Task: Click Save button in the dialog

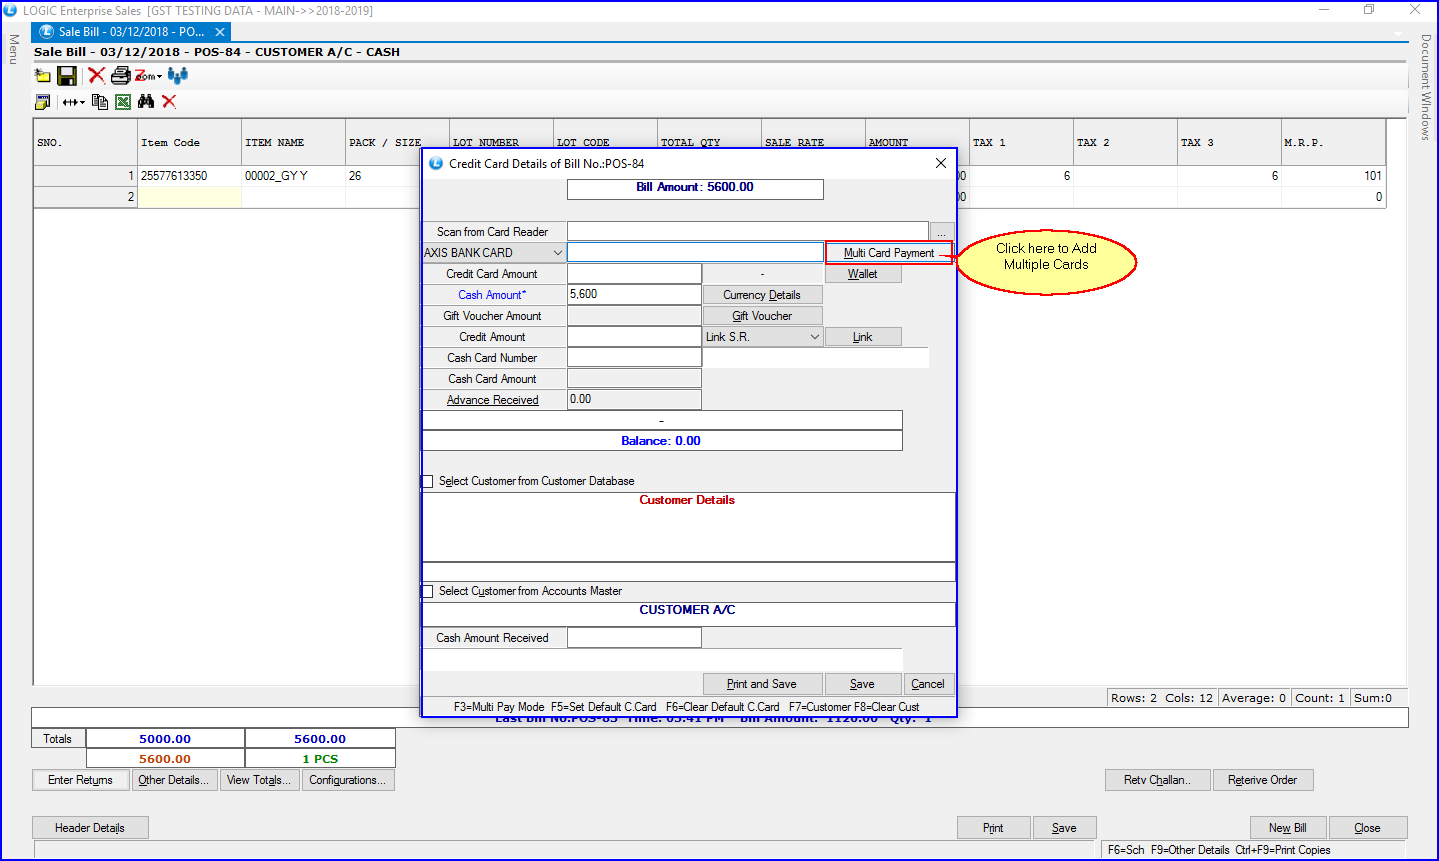Action: tap(862, 684)
